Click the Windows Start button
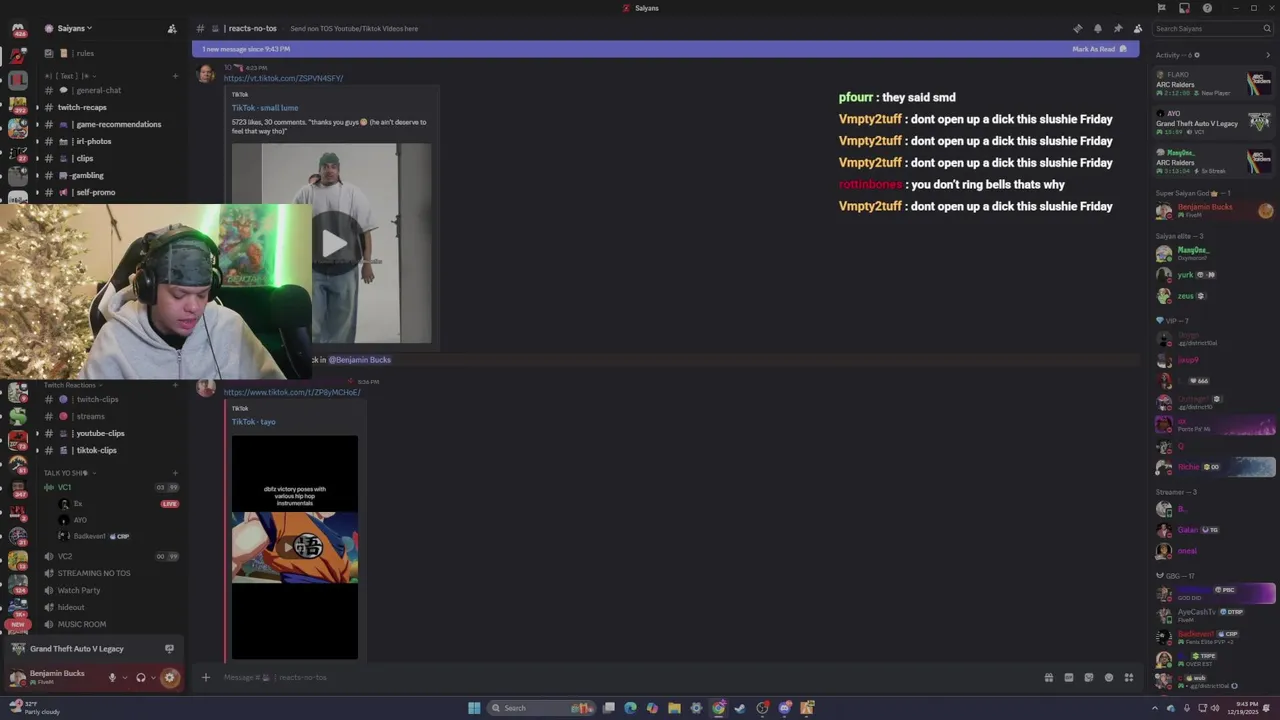Viewport: 1280px width, 720px height. click(474, 708)
